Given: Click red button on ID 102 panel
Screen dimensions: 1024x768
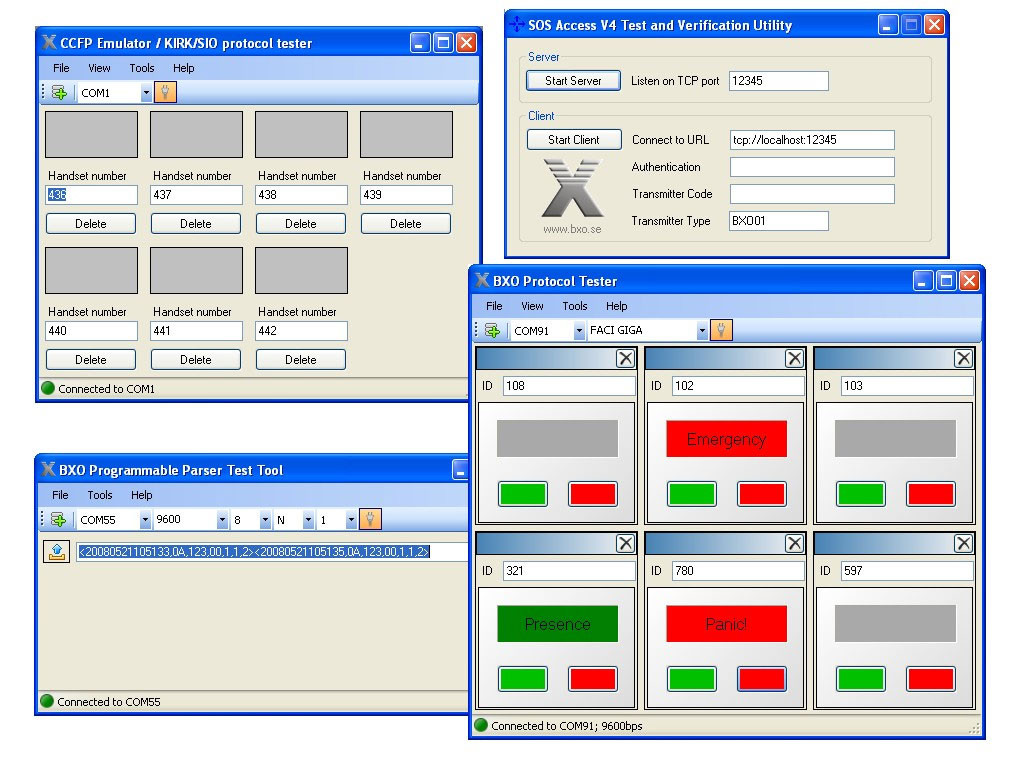Looking at the screenshot, I should coord(761,494).
